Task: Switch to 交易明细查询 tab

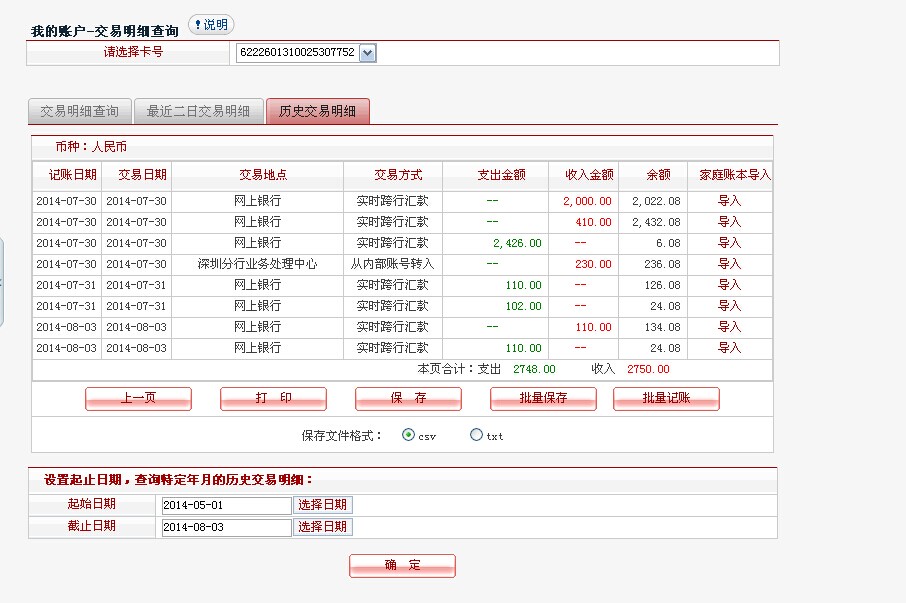Action: click(x=79, y=111)
